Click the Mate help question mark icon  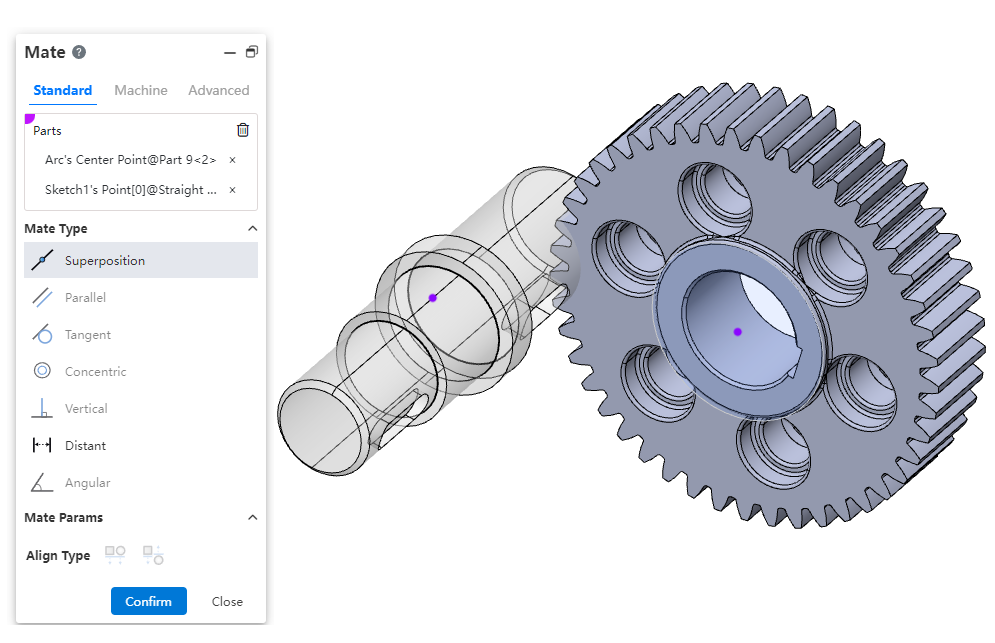pyautogui.click(x=79, y=53)
